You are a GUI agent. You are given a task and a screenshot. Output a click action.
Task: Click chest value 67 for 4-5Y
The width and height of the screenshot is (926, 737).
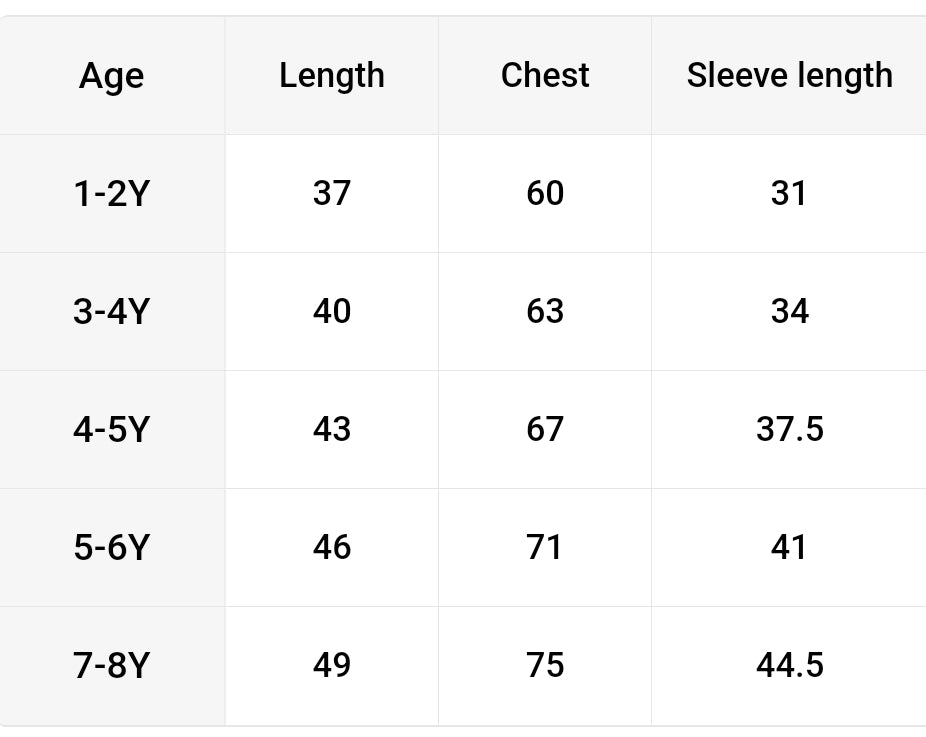click(x=545, y=429)
